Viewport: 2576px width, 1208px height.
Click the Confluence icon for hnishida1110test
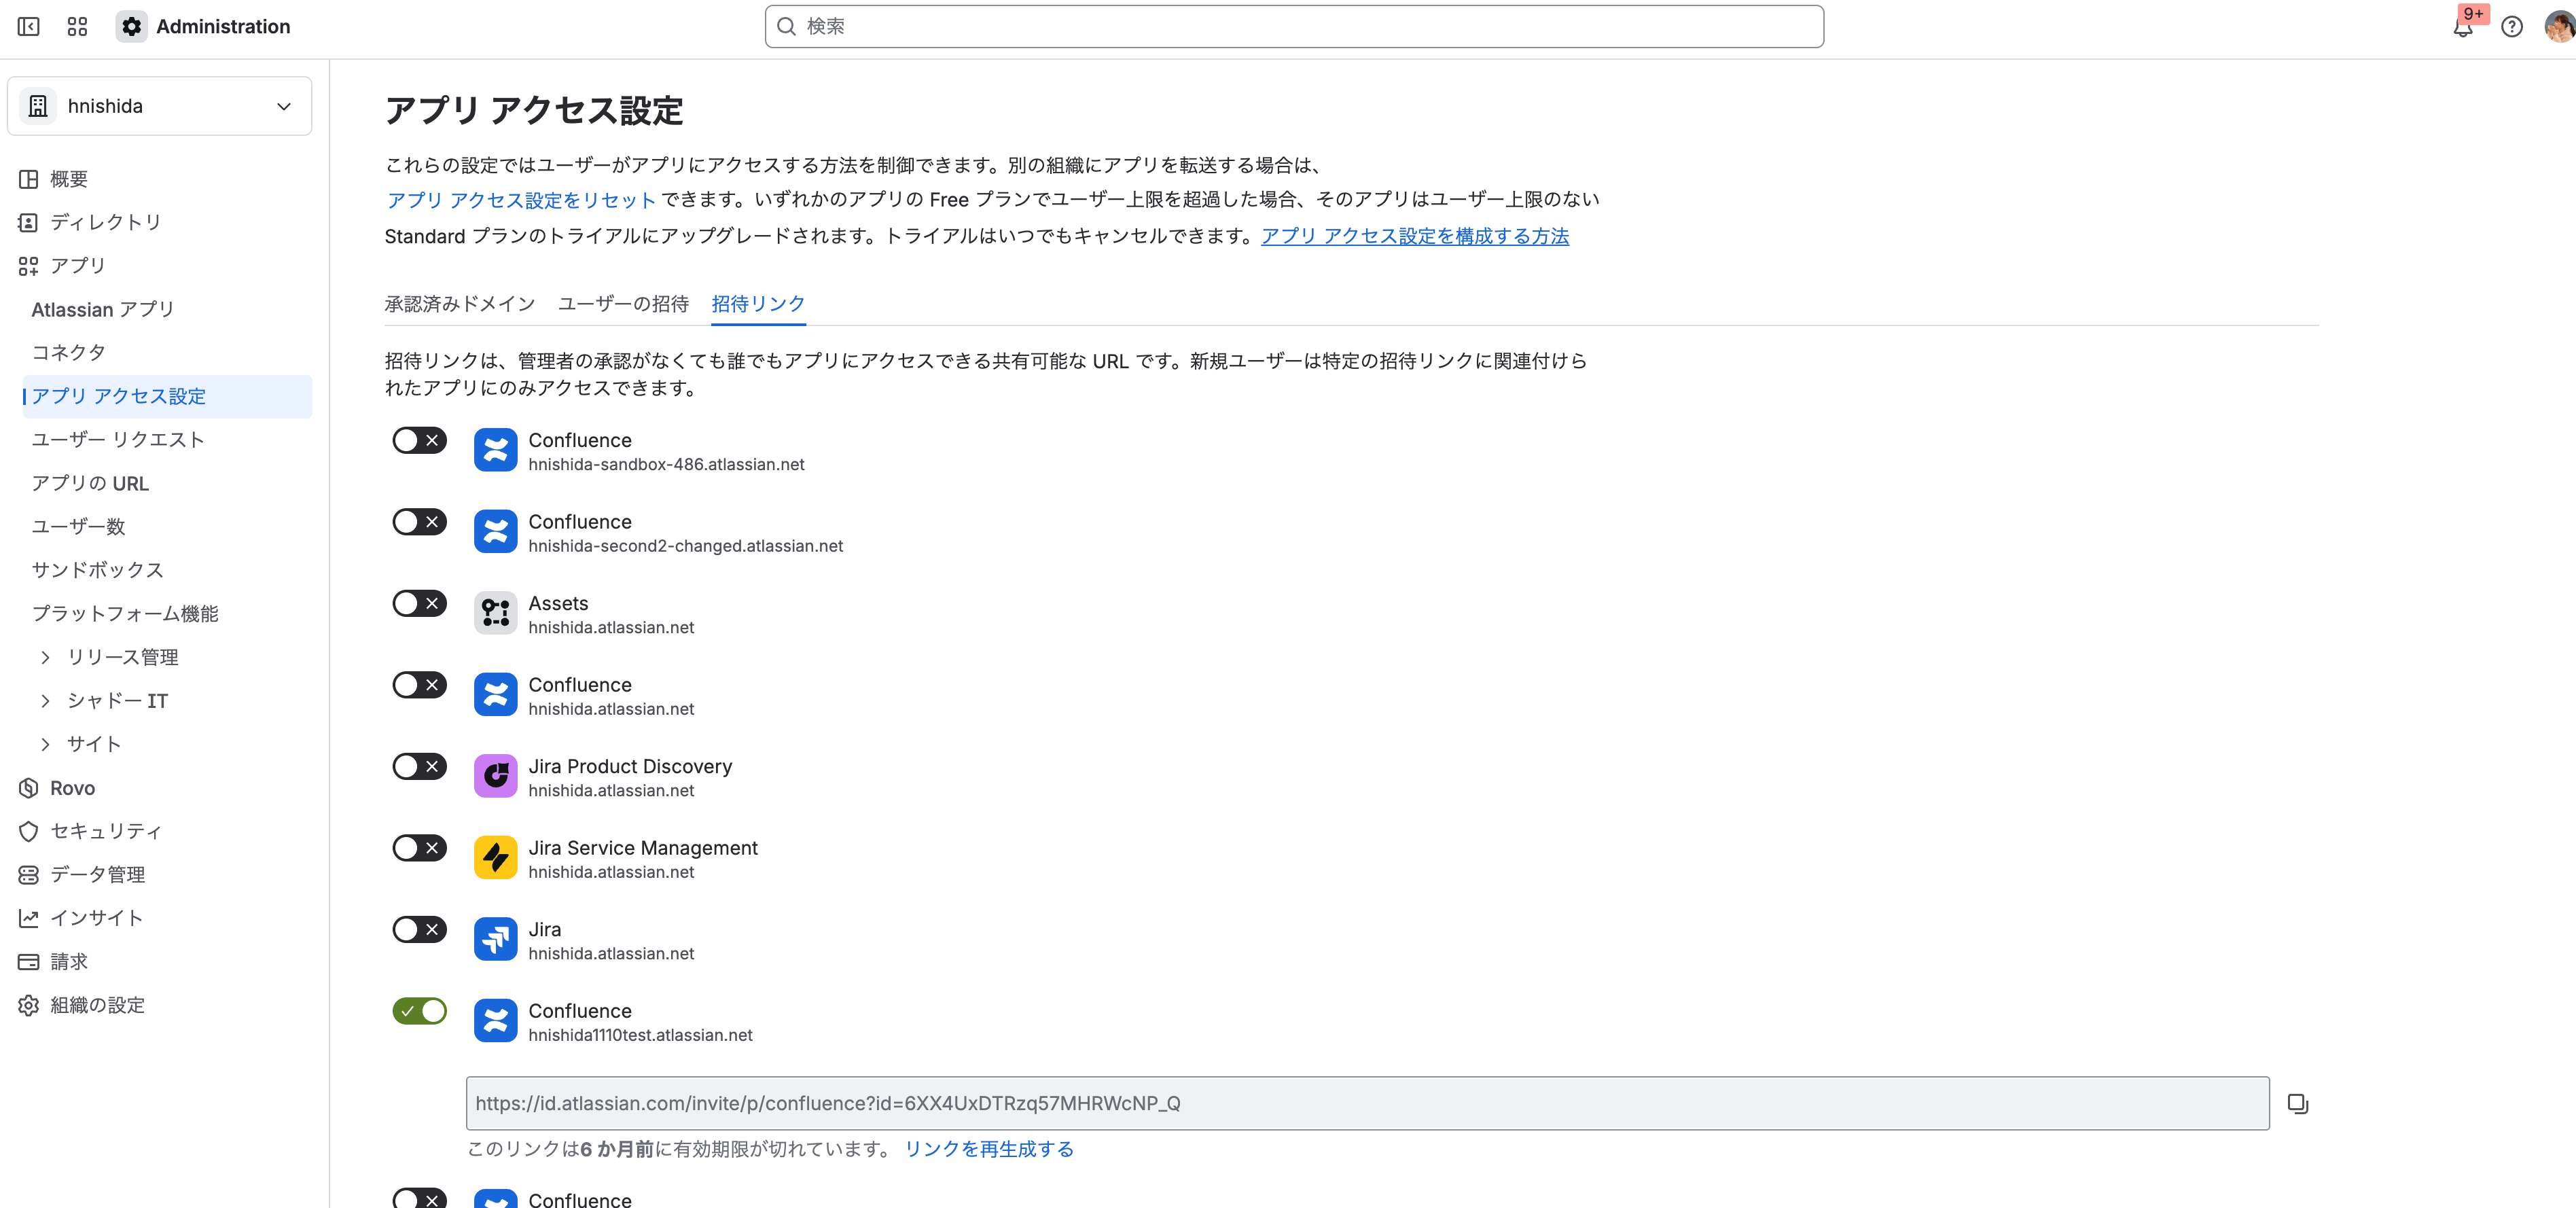[495, 1021]
